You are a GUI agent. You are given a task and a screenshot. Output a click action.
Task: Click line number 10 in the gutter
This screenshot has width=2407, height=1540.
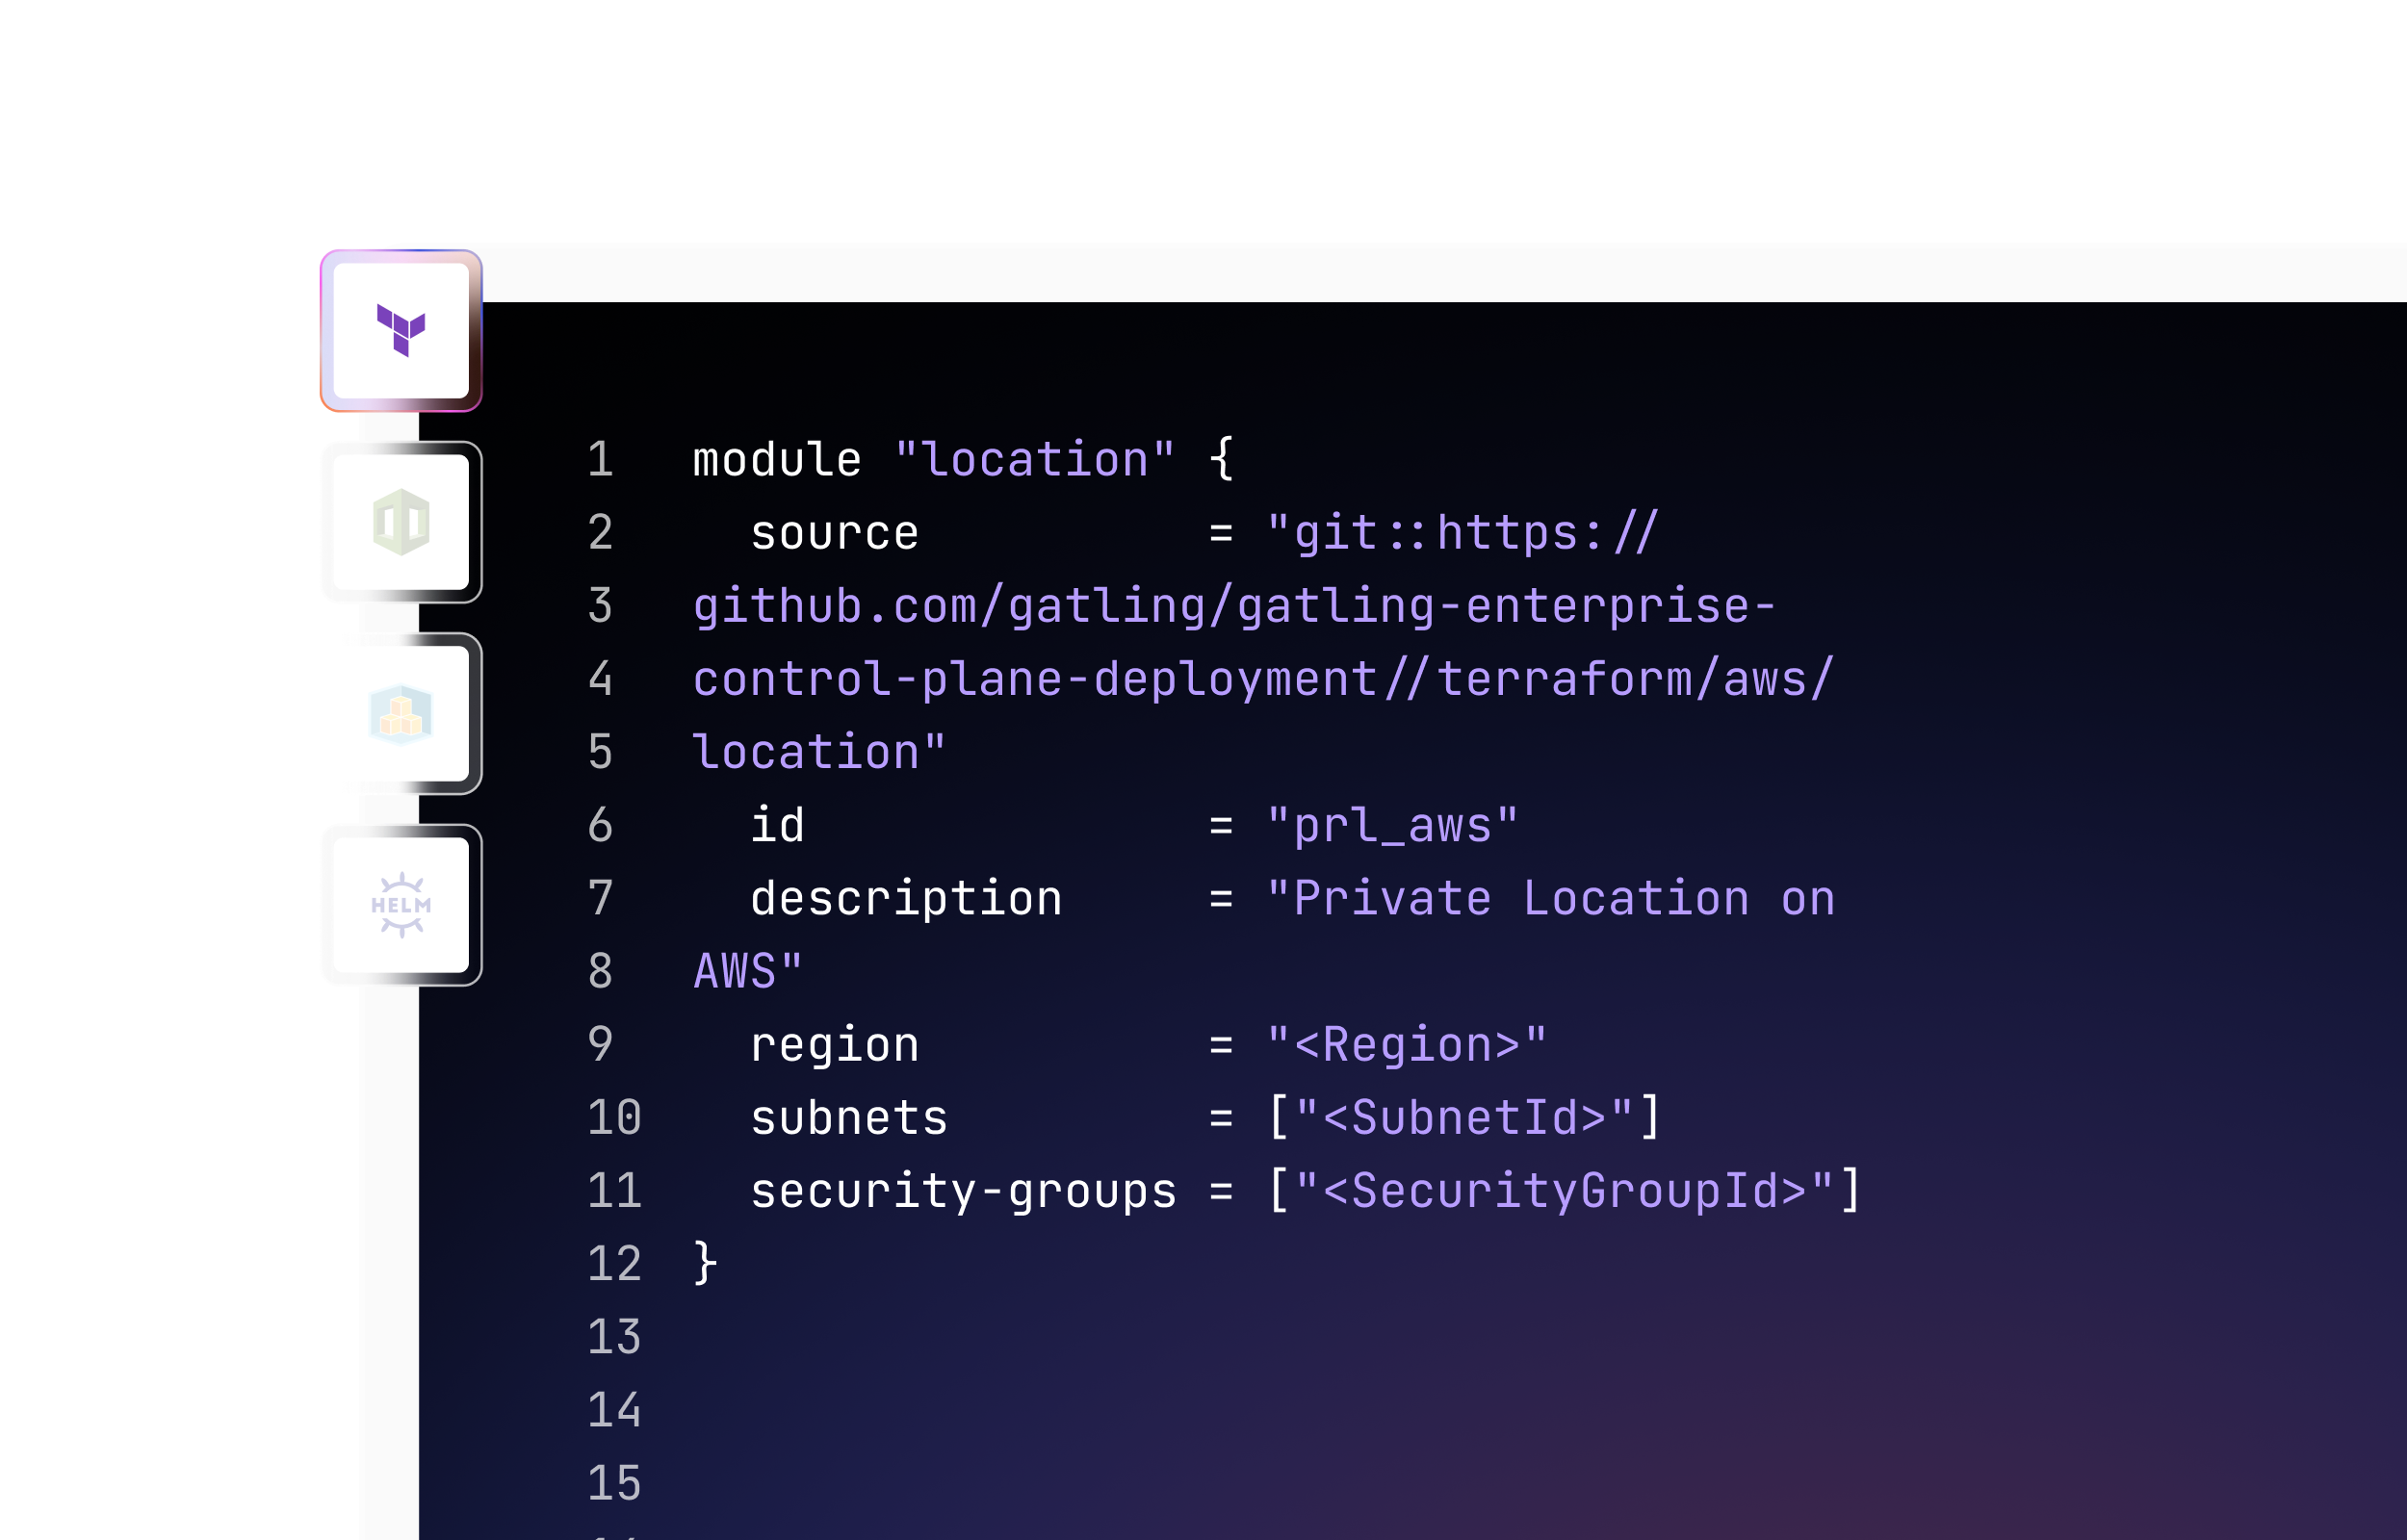(614, 1118)
